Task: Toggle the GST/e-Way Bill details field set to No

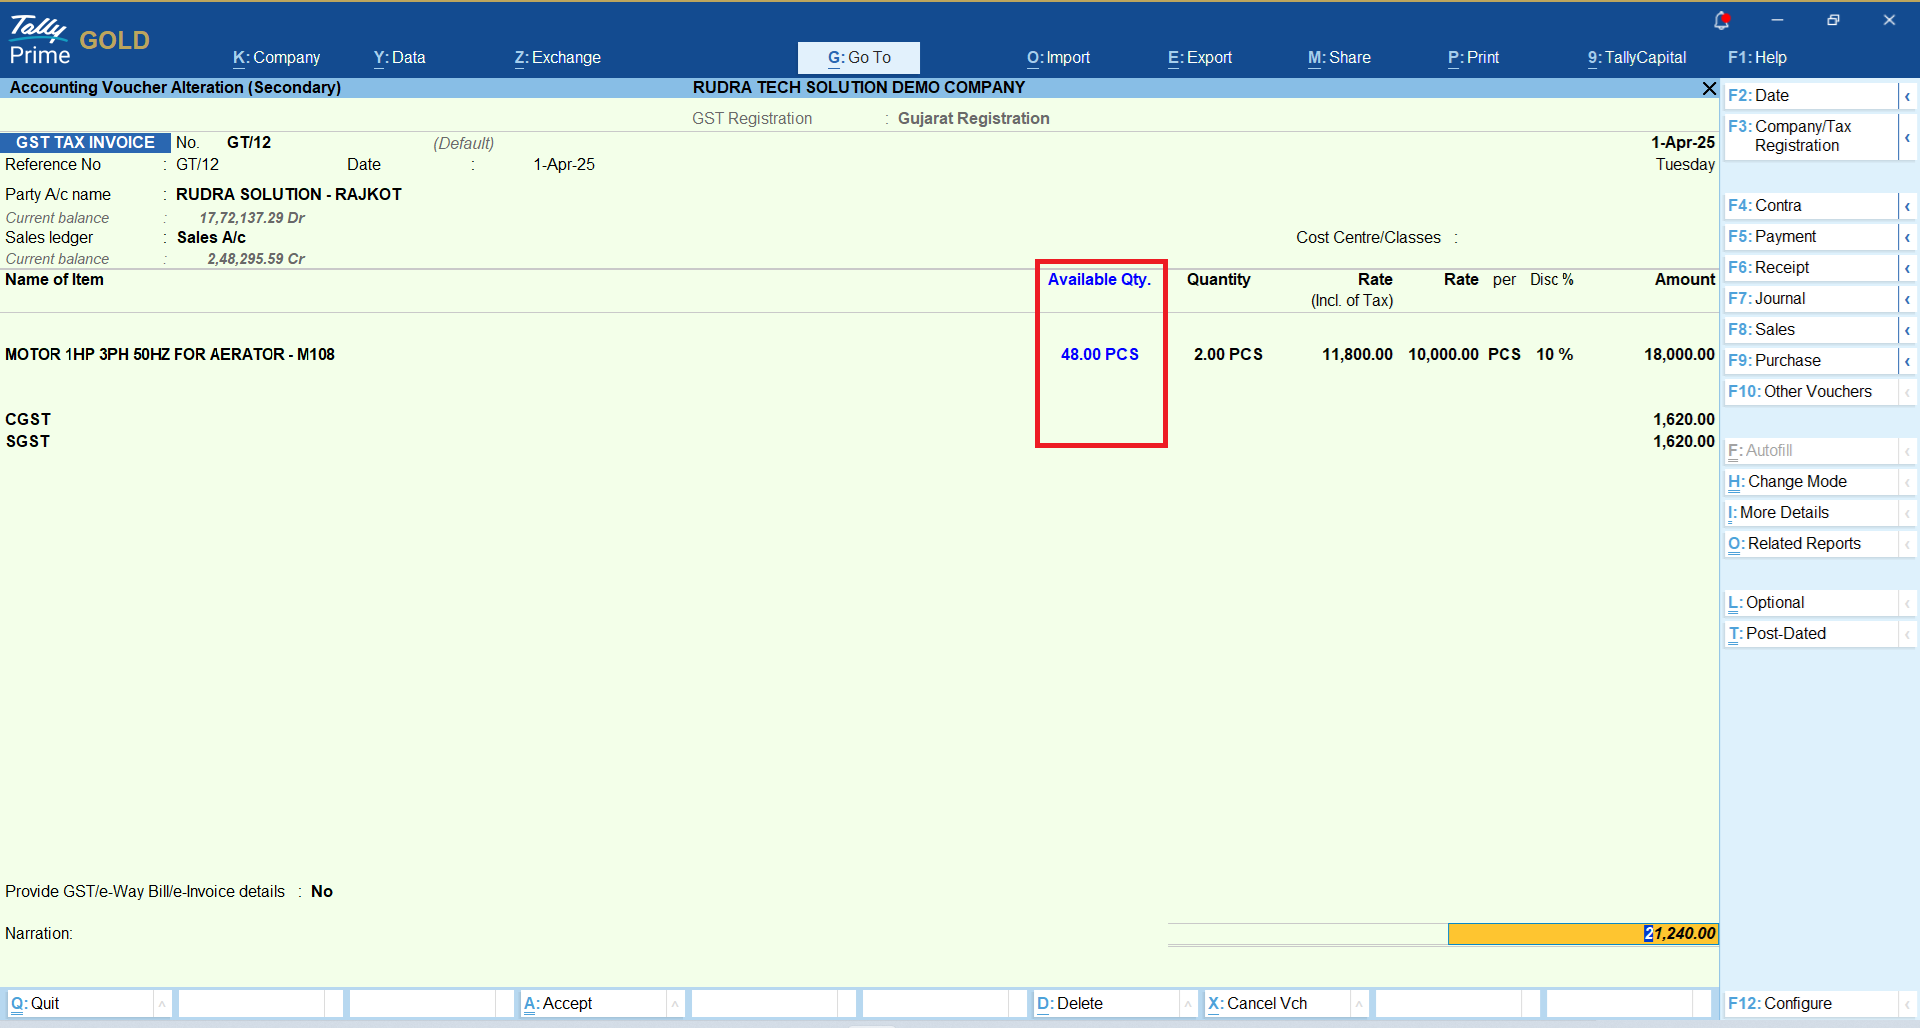Action: pyautogui.click(x=322, y=892)
